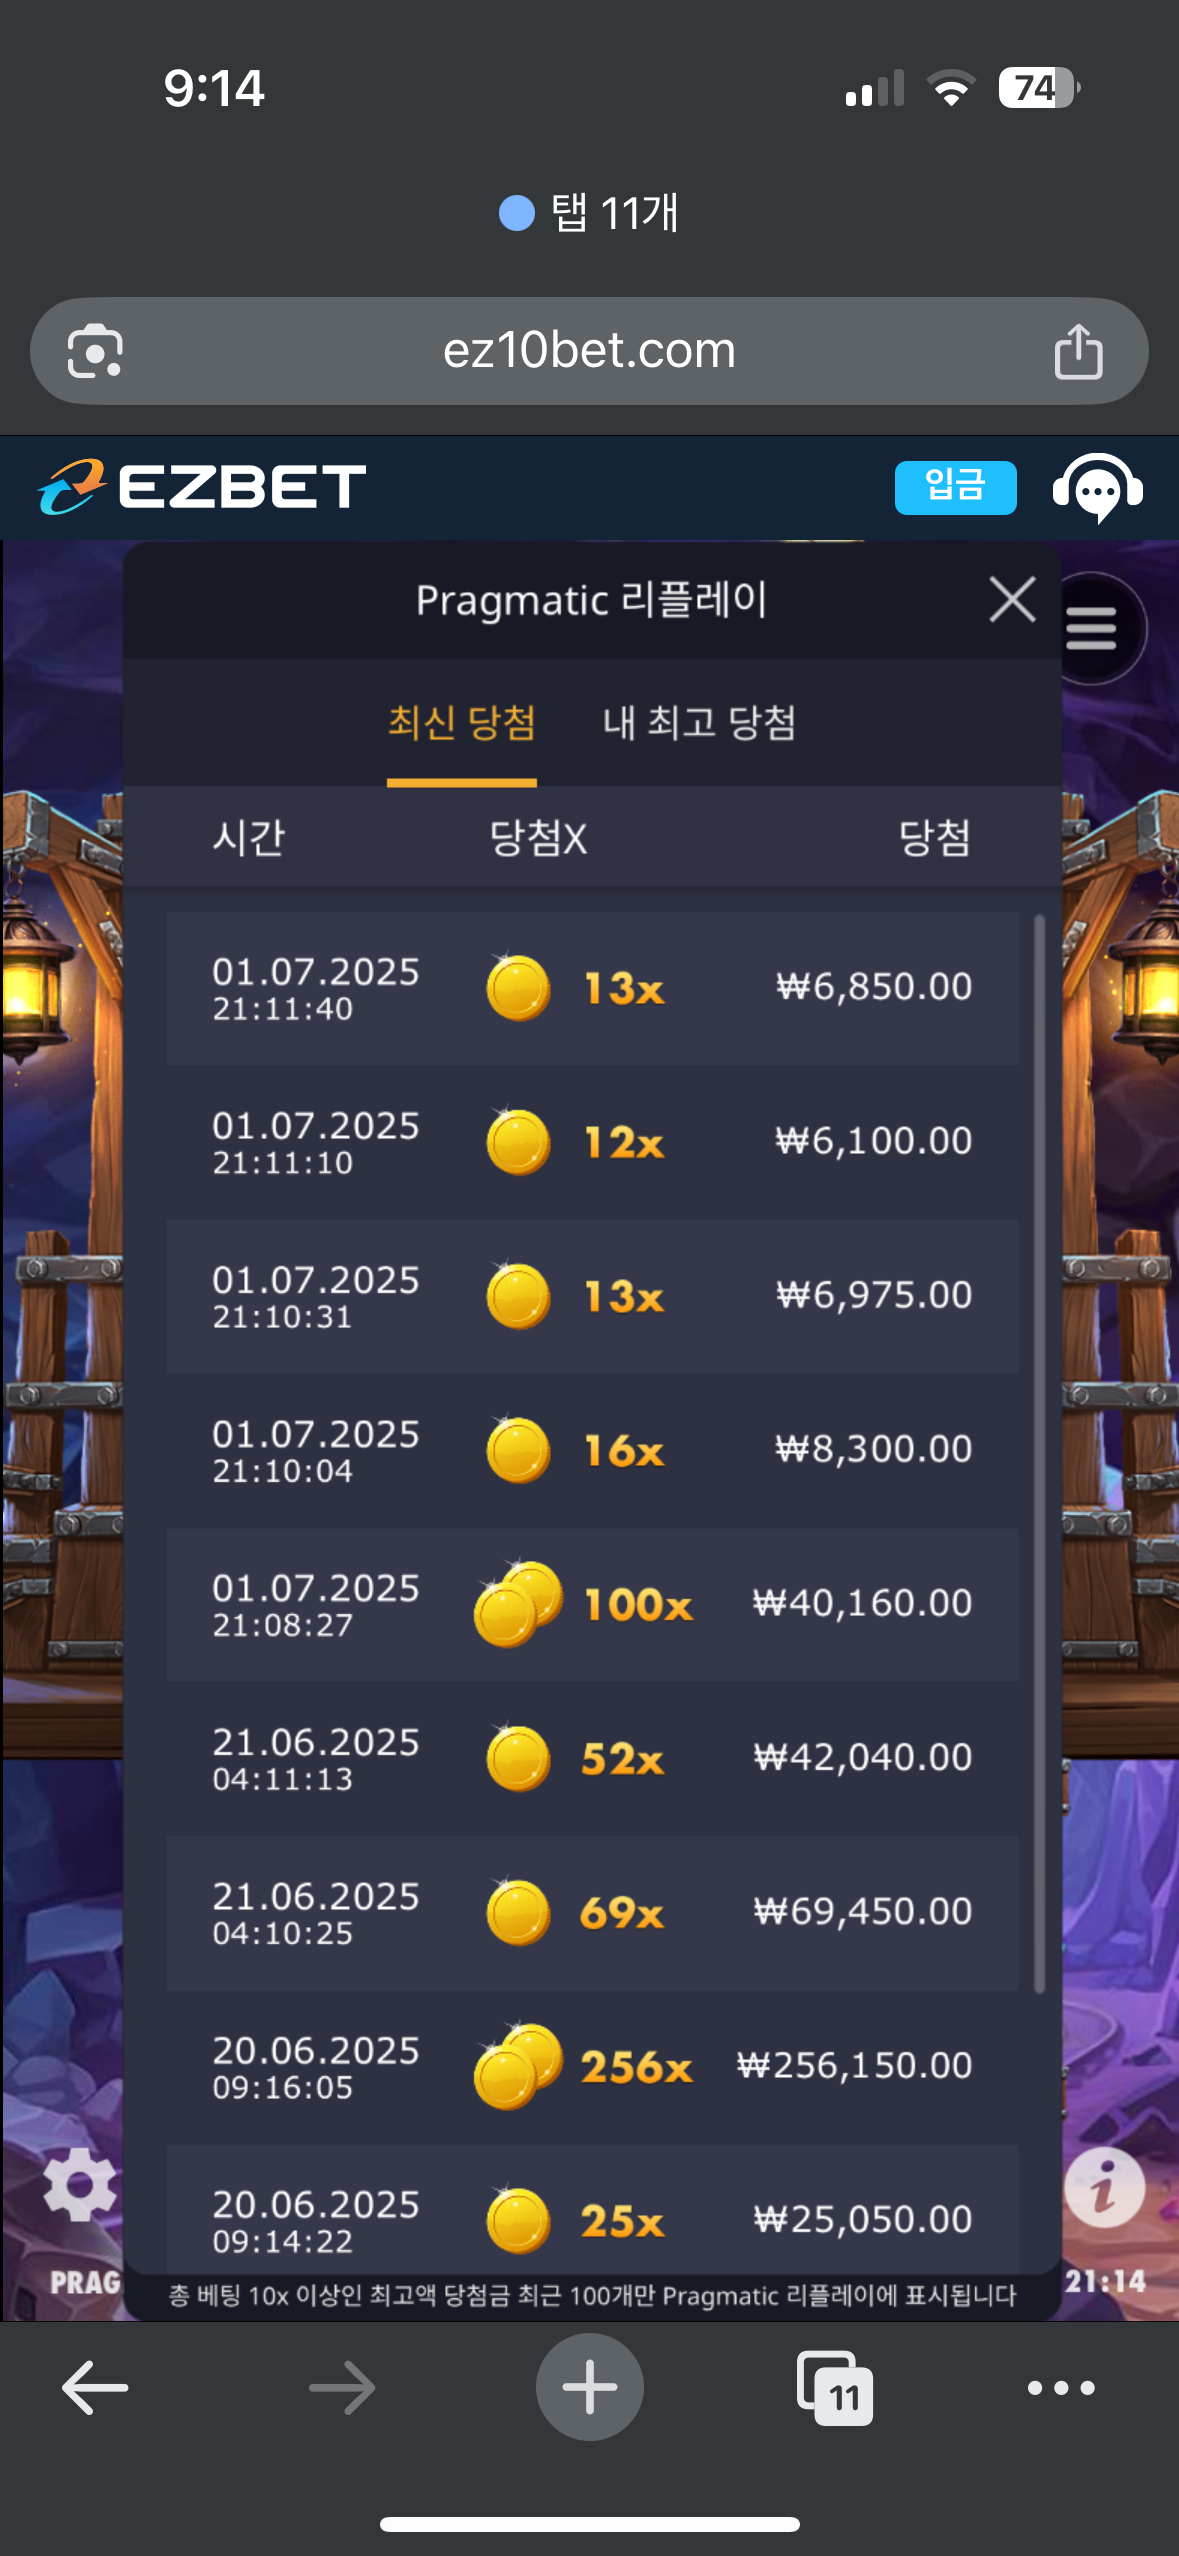Open the game hamburger menu icon

(x=1091, y=628)
